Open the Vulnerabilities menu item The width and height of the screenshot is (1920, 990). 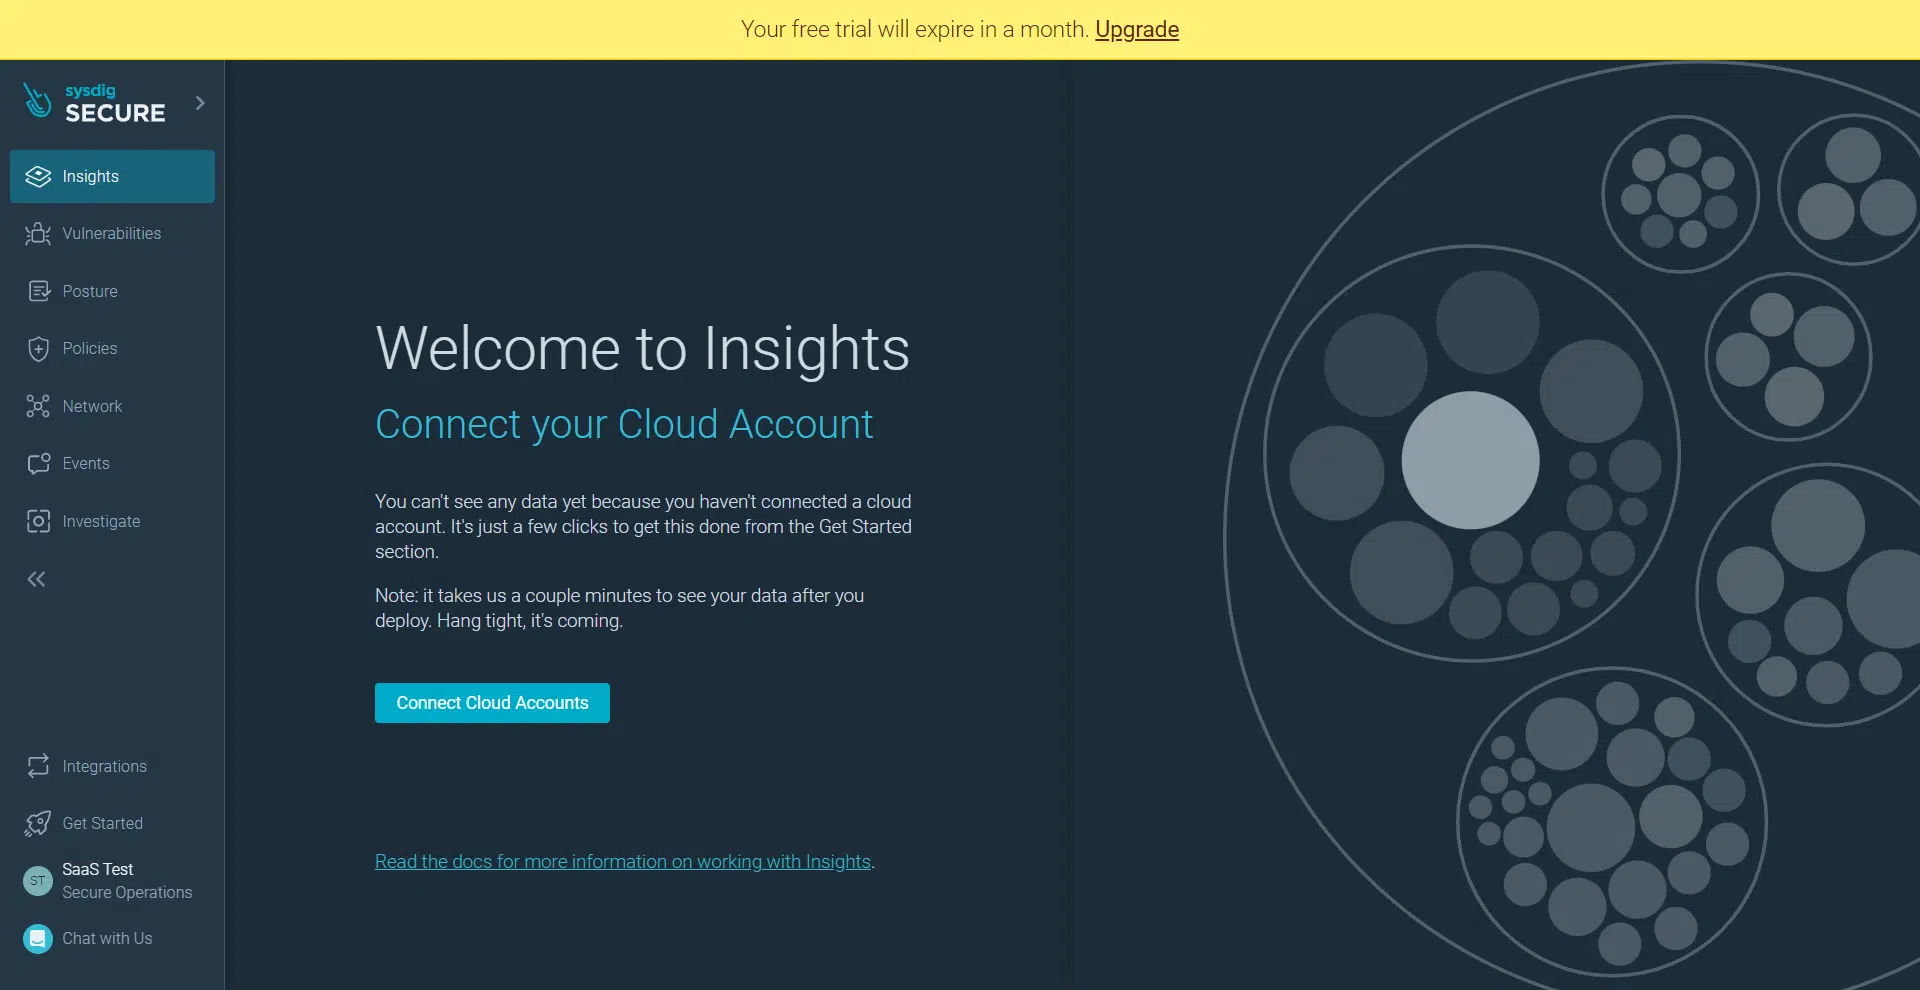pos(111,234)
